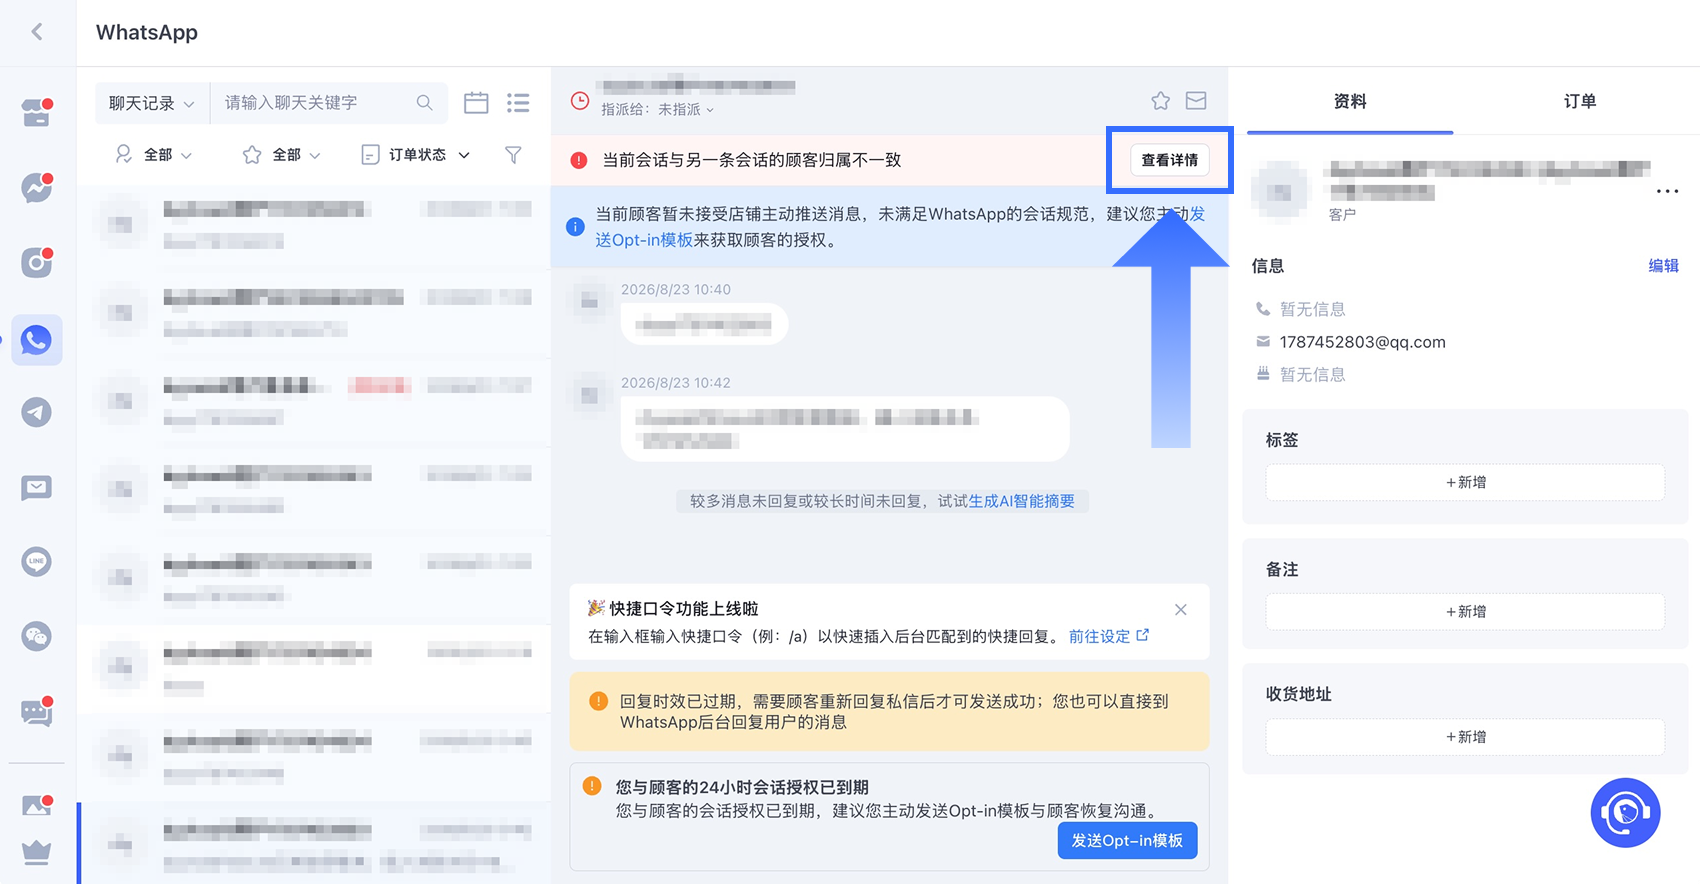Open the WeChat channel in sidebar
Viewport: 1700px width, 884px height.
pyautogui.click(x=37, y=636)
